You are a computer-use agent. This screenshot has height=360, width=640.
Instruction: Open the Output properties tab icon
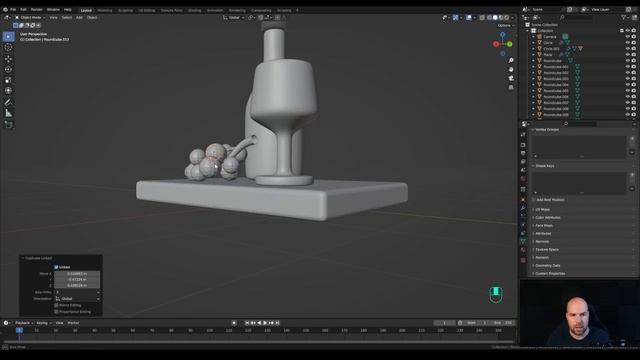point(523,153)
